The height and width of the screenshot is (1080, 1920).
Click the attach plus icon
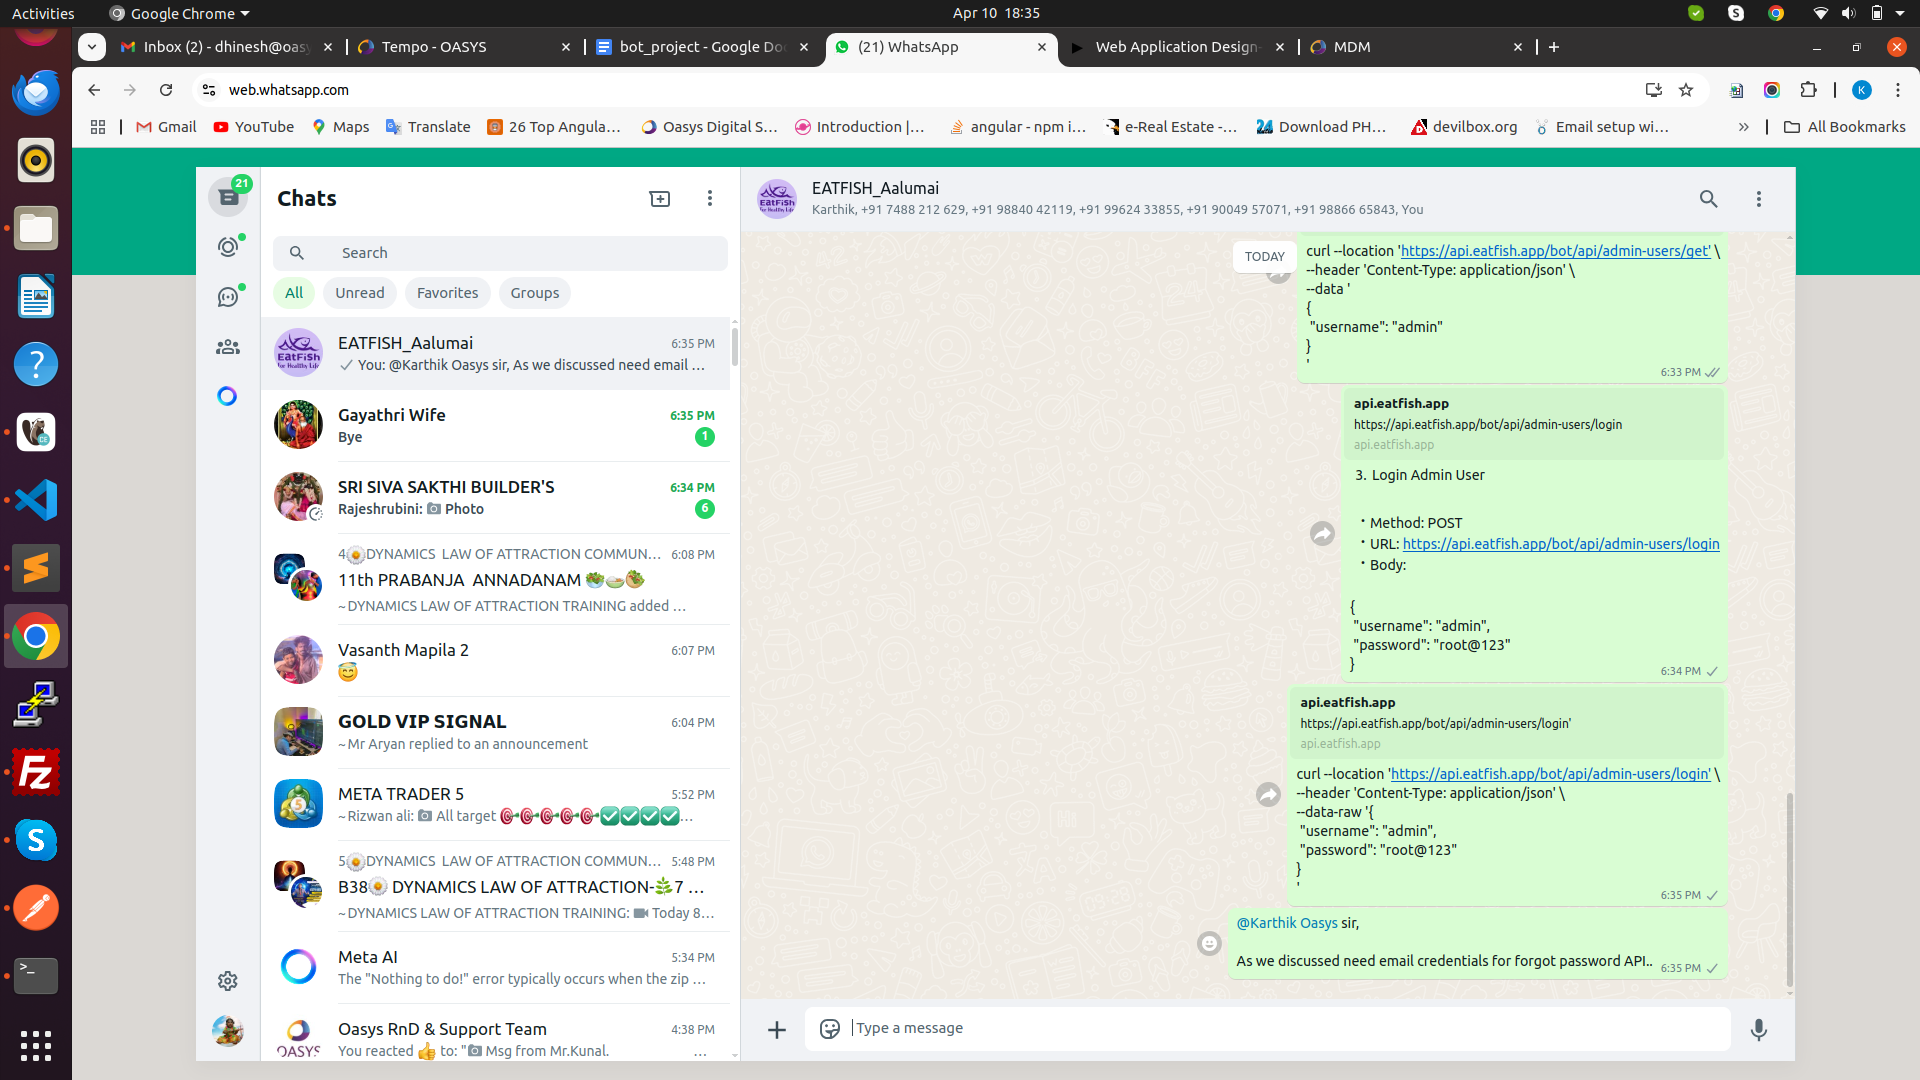[x=777, y=1029]
